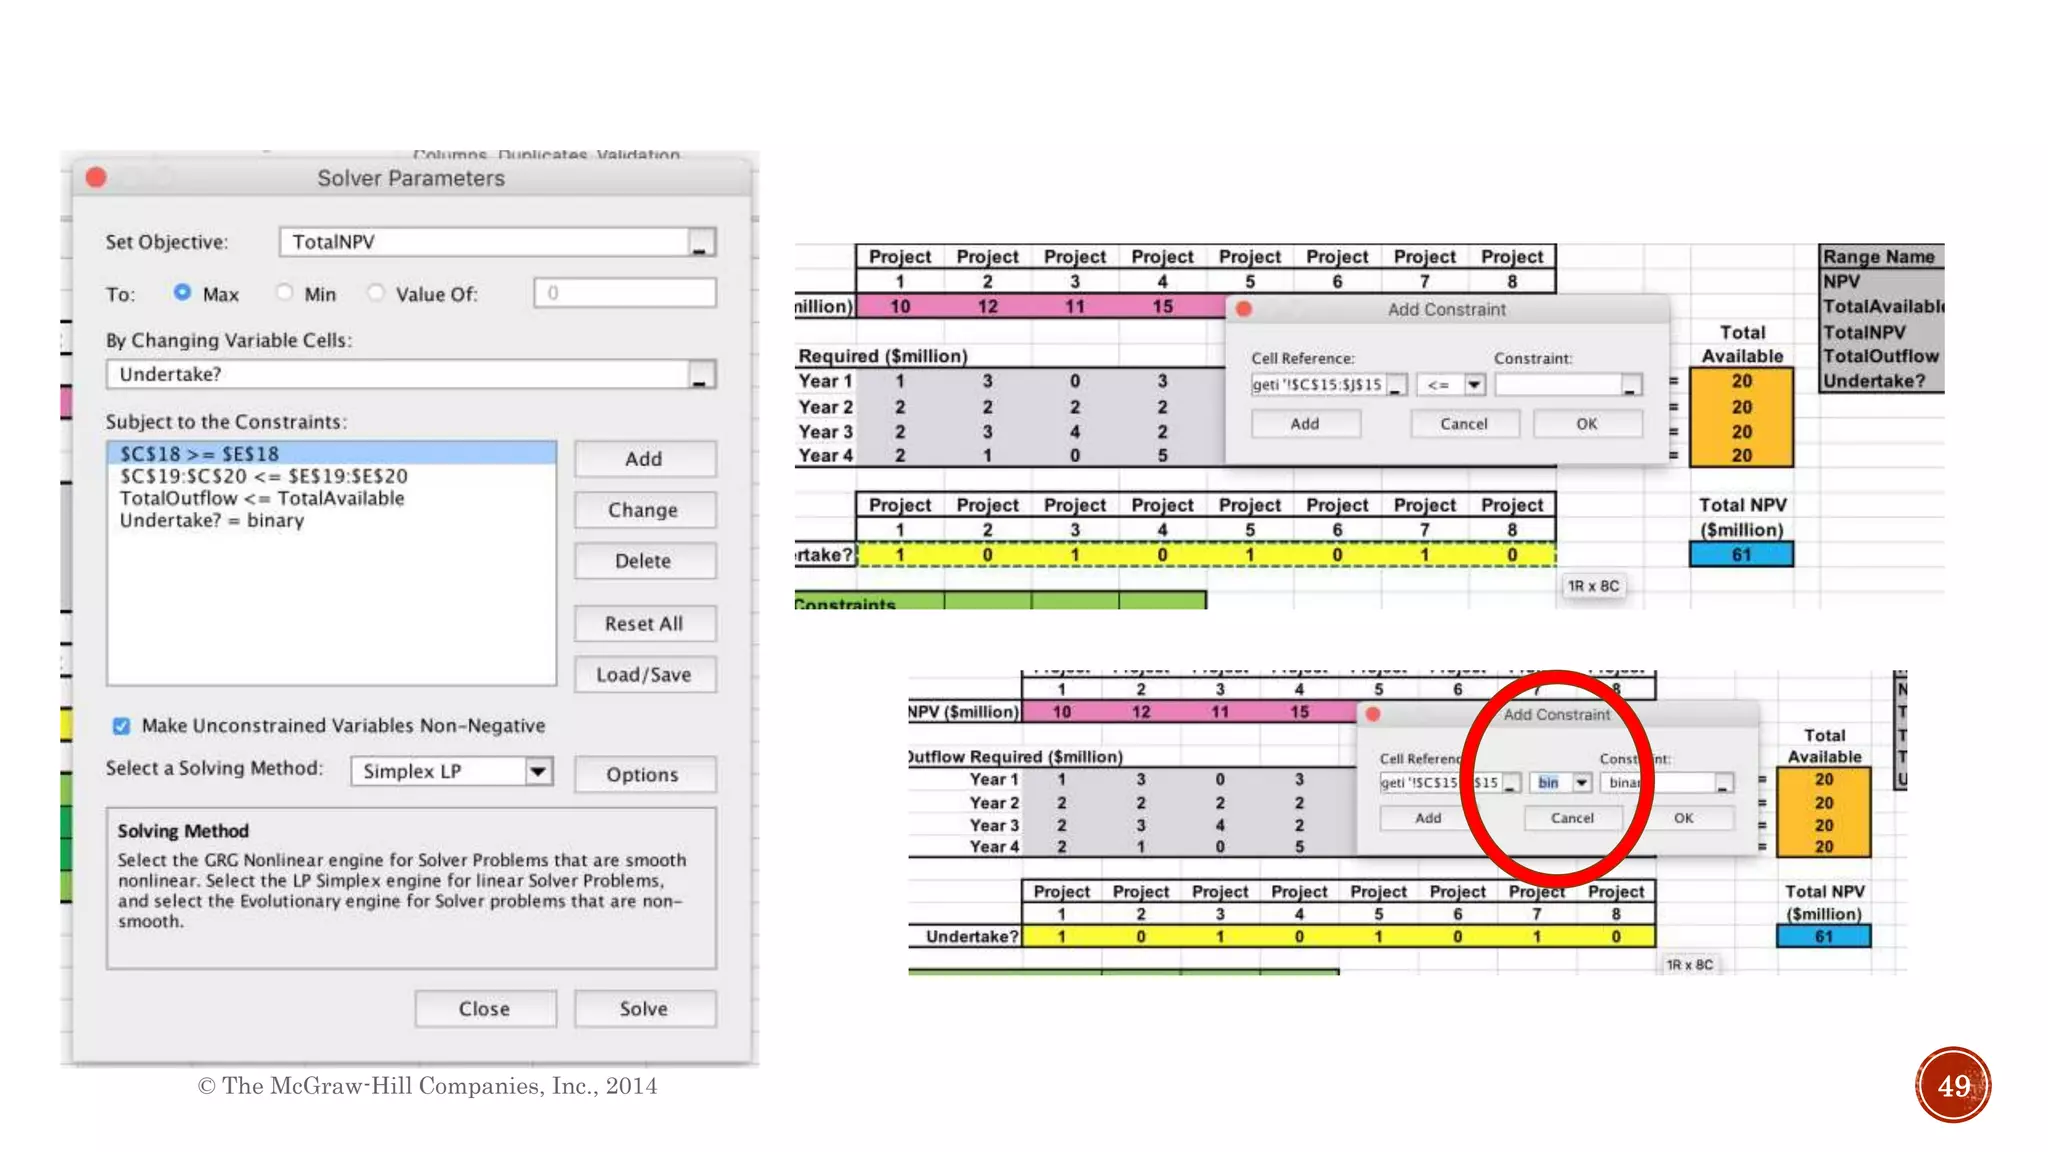Screen dimensions: 2048x1152
Task: Select the Min radio button
Action: 286,293
